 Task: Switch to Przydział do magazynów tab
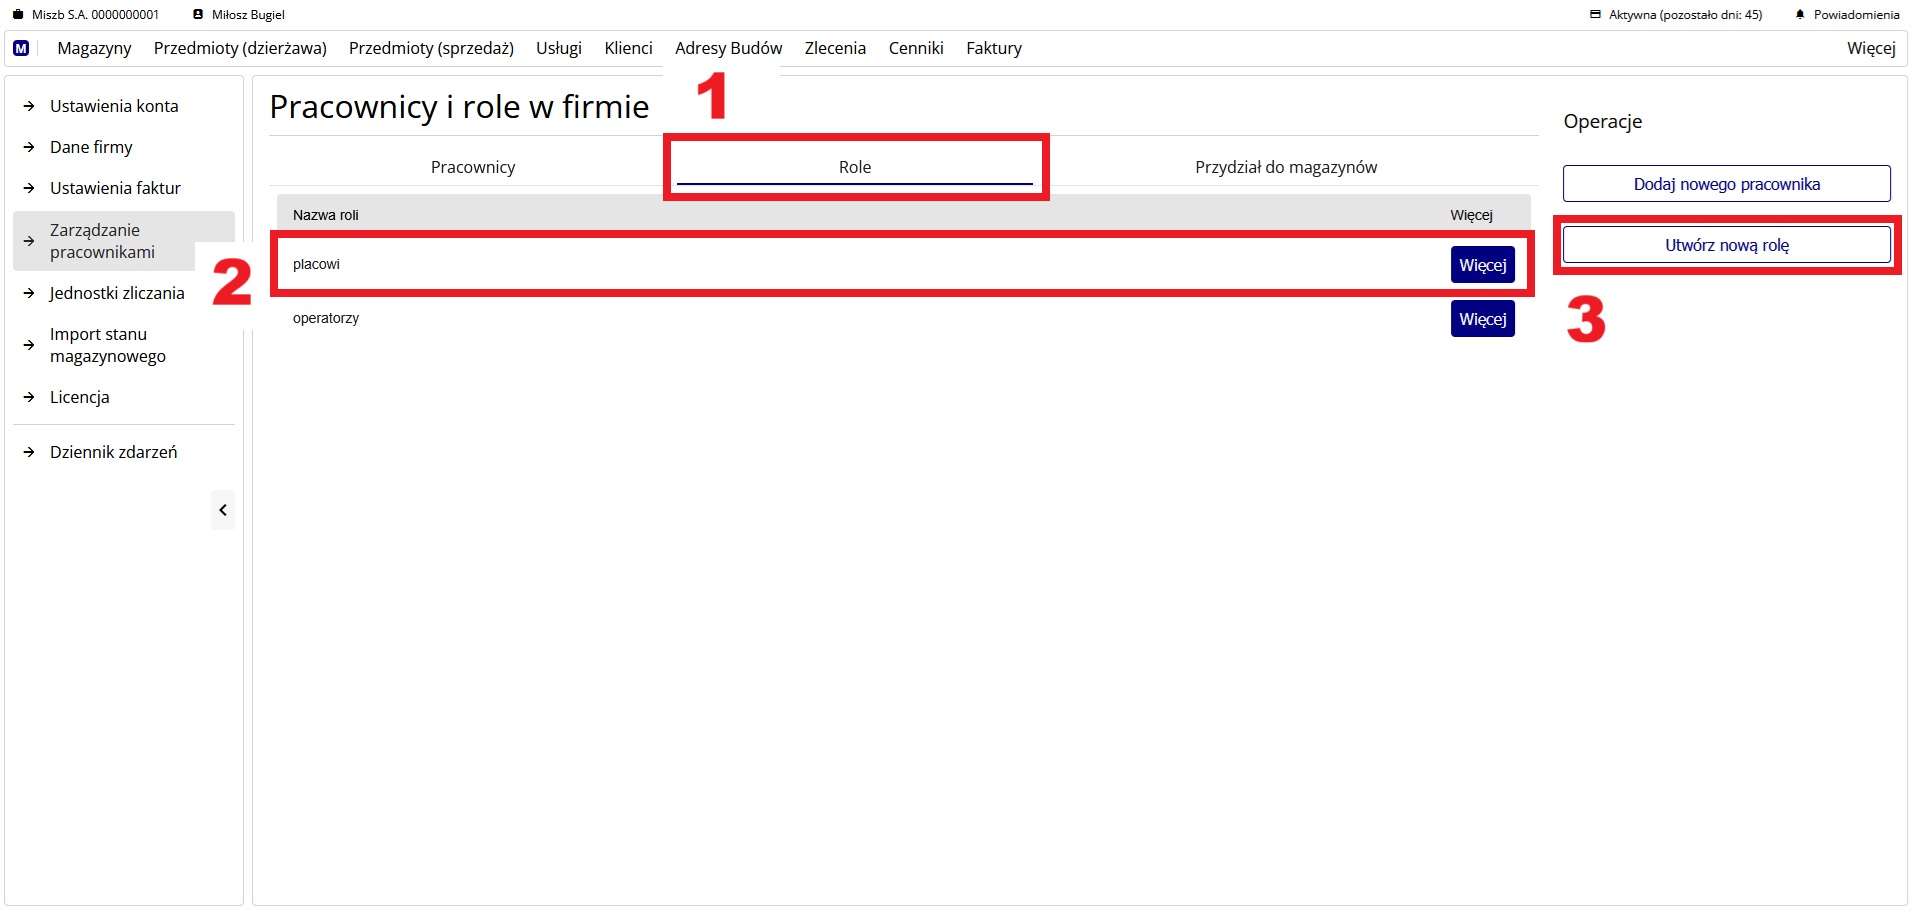[x=1285, y=167]
